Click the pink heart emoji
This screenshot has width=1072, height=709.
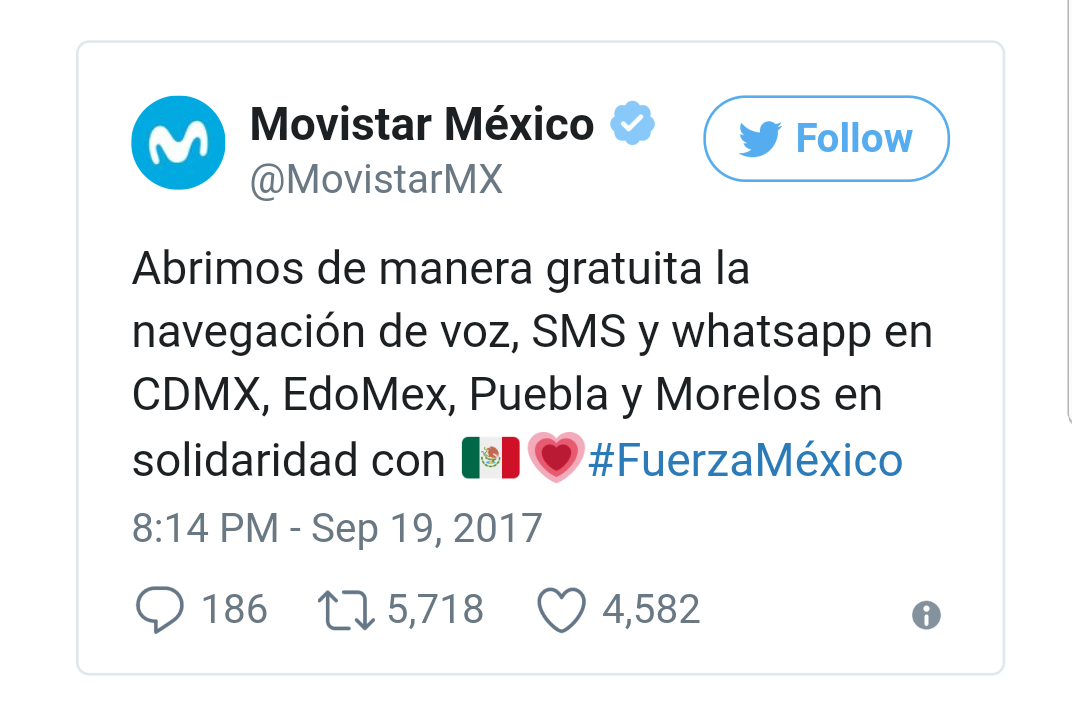click(556, 457)
